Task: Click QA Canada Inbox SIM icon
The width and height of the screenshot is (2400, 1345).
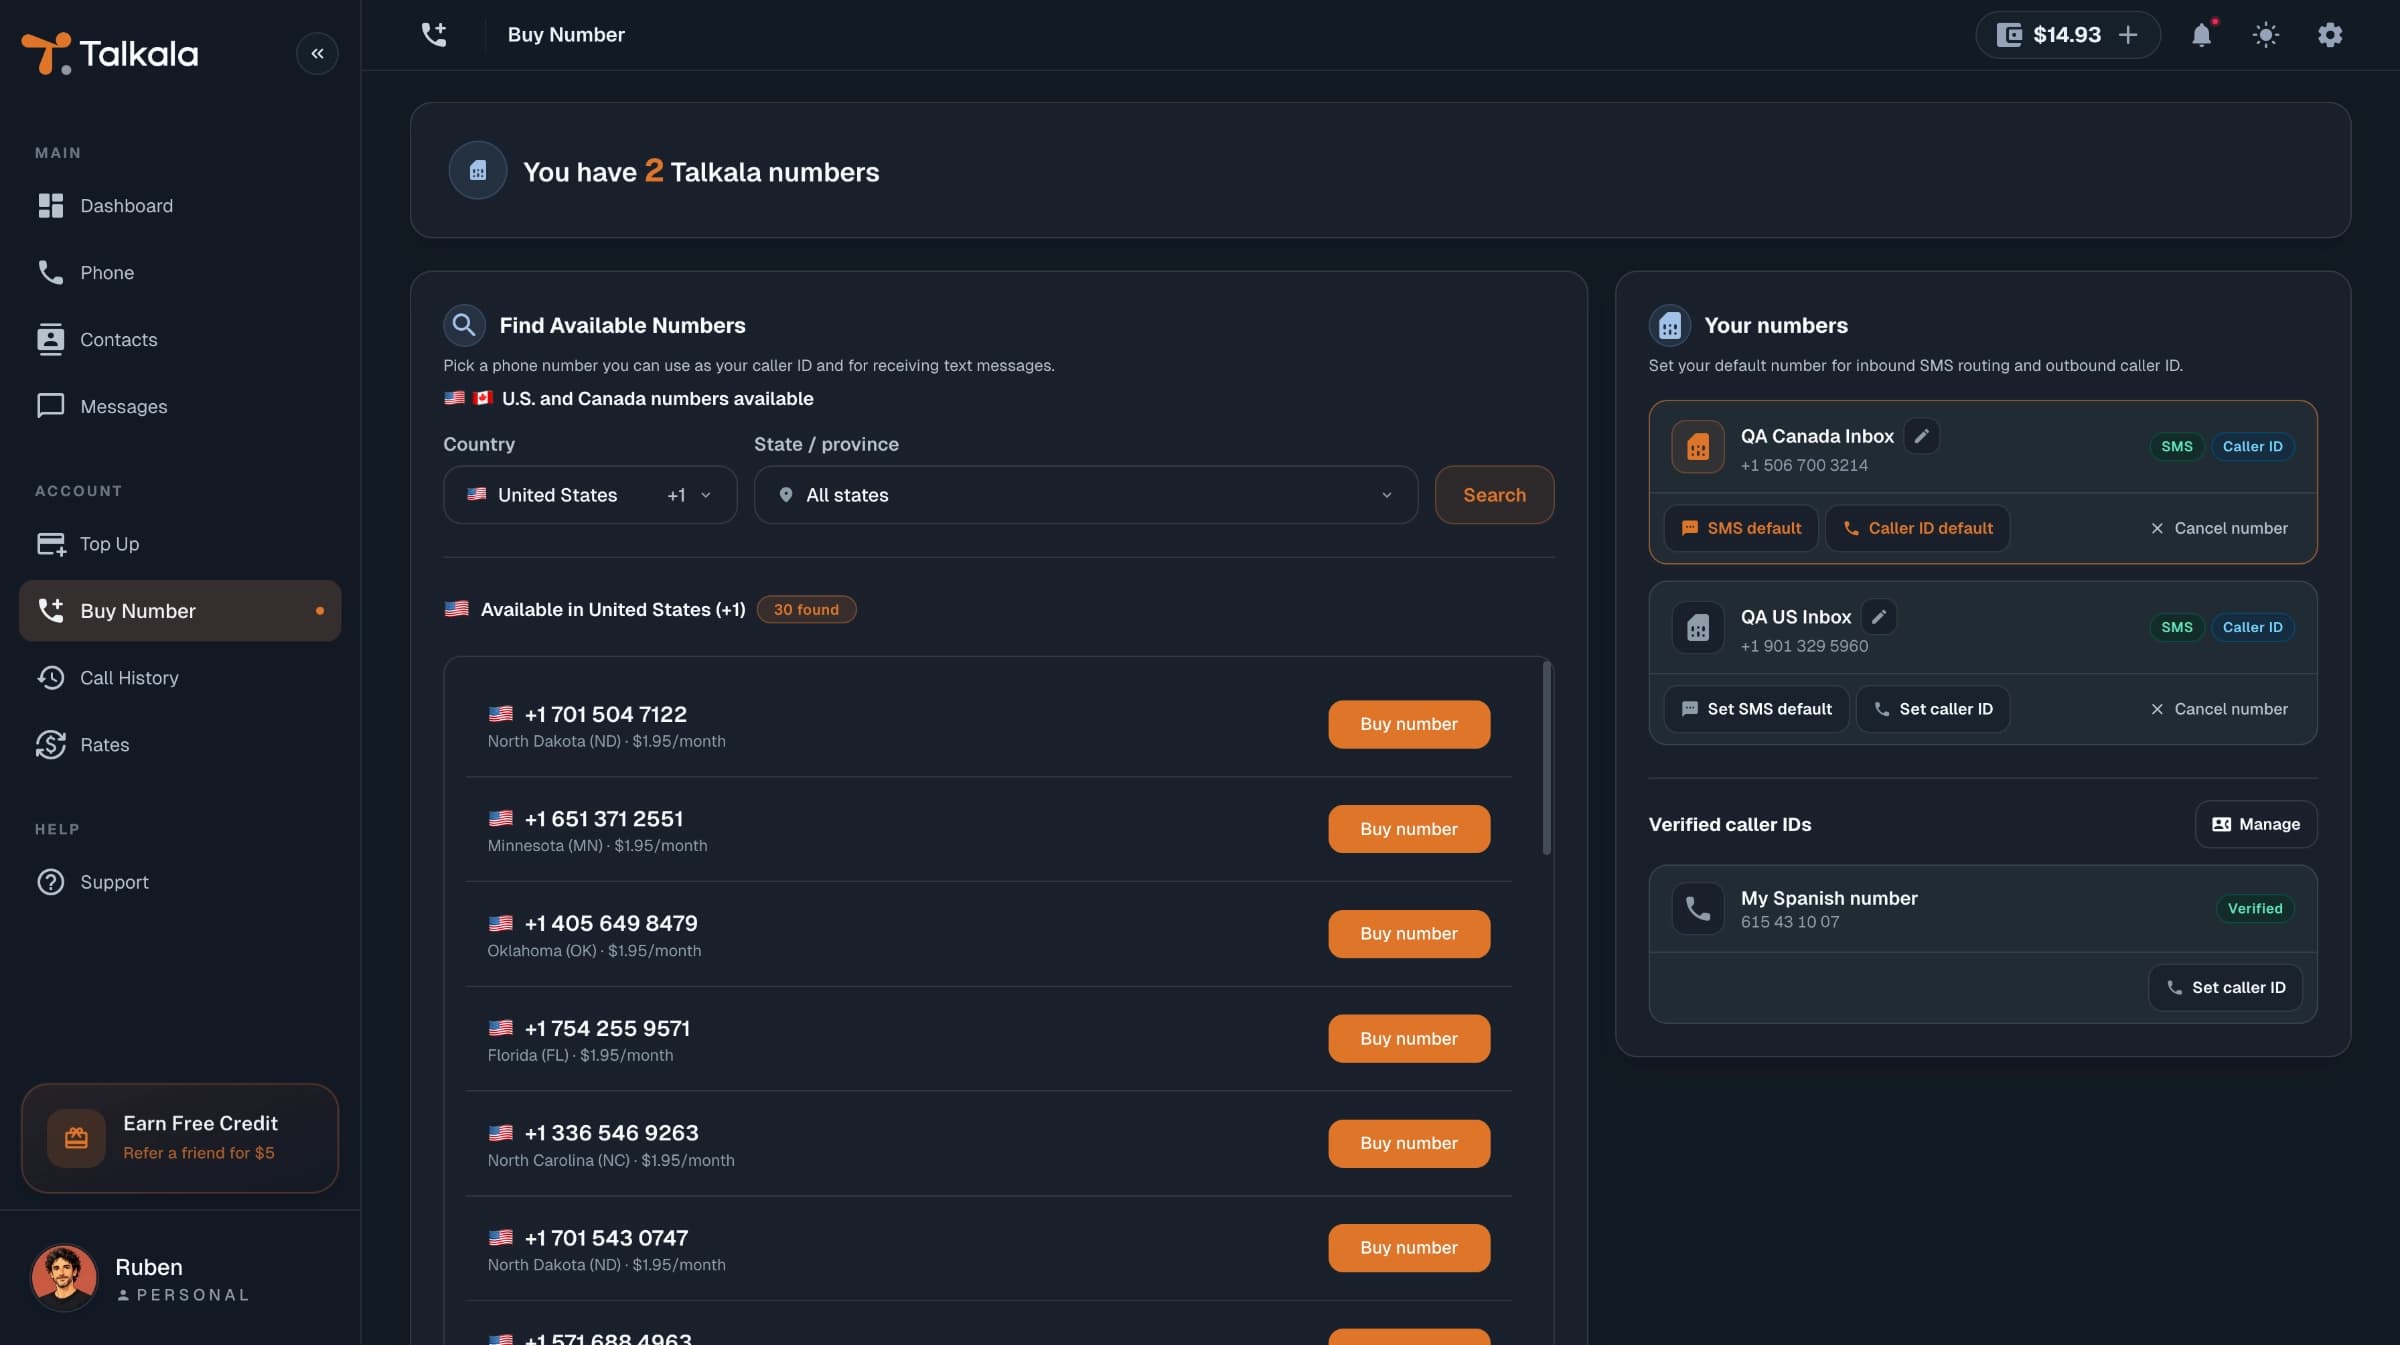Action: (1698, 447)
